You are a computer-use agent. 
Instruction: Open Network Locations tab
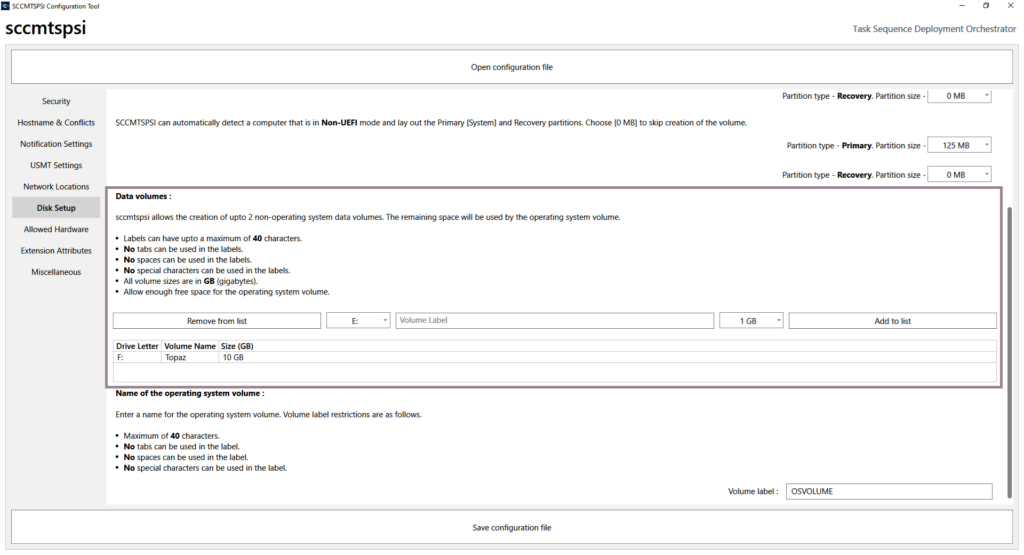(x=56, y=187)
